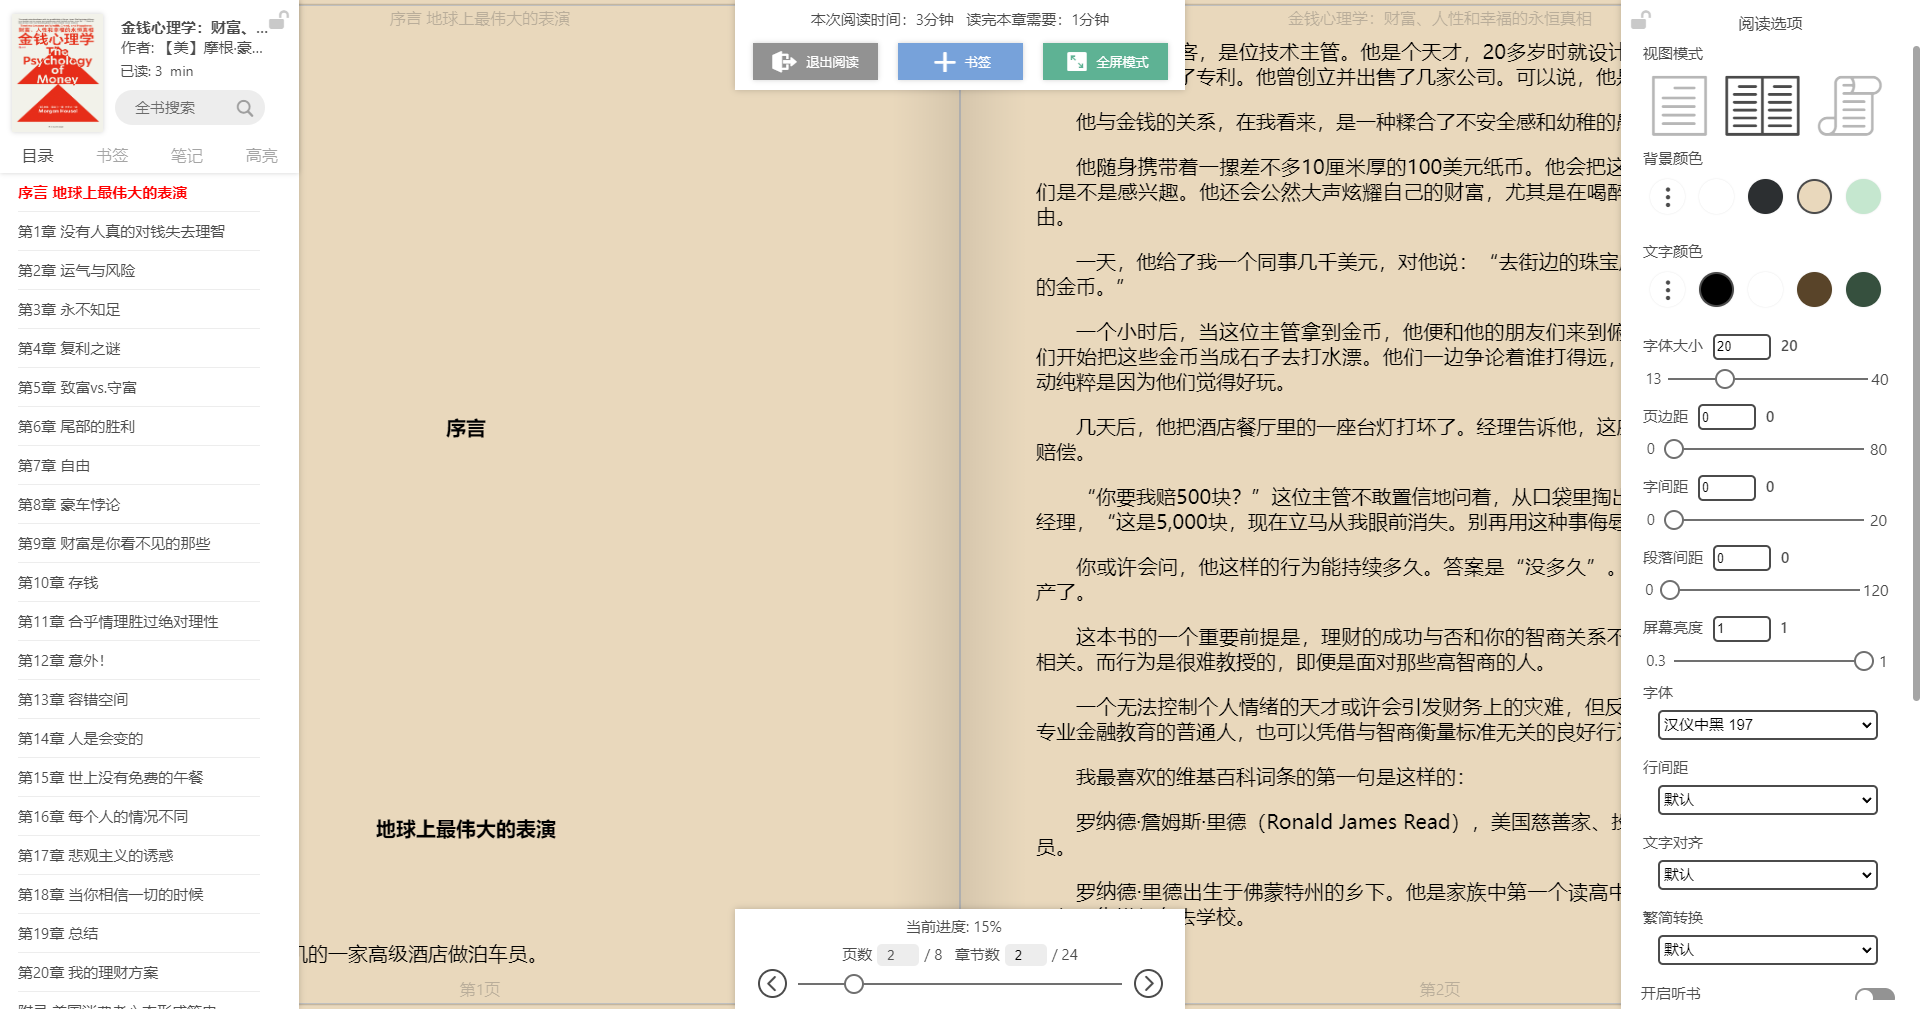Click the previous page arrow icon

(772, 984)
